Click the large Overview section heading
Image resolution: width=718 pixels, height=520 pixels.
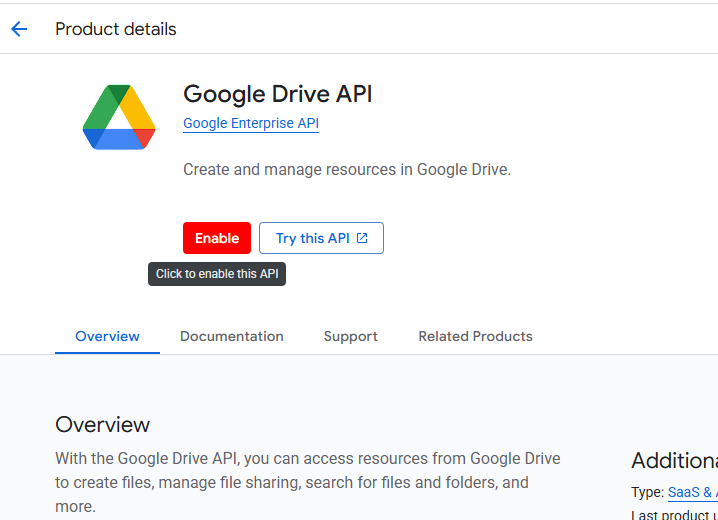(x=102, y=425)
